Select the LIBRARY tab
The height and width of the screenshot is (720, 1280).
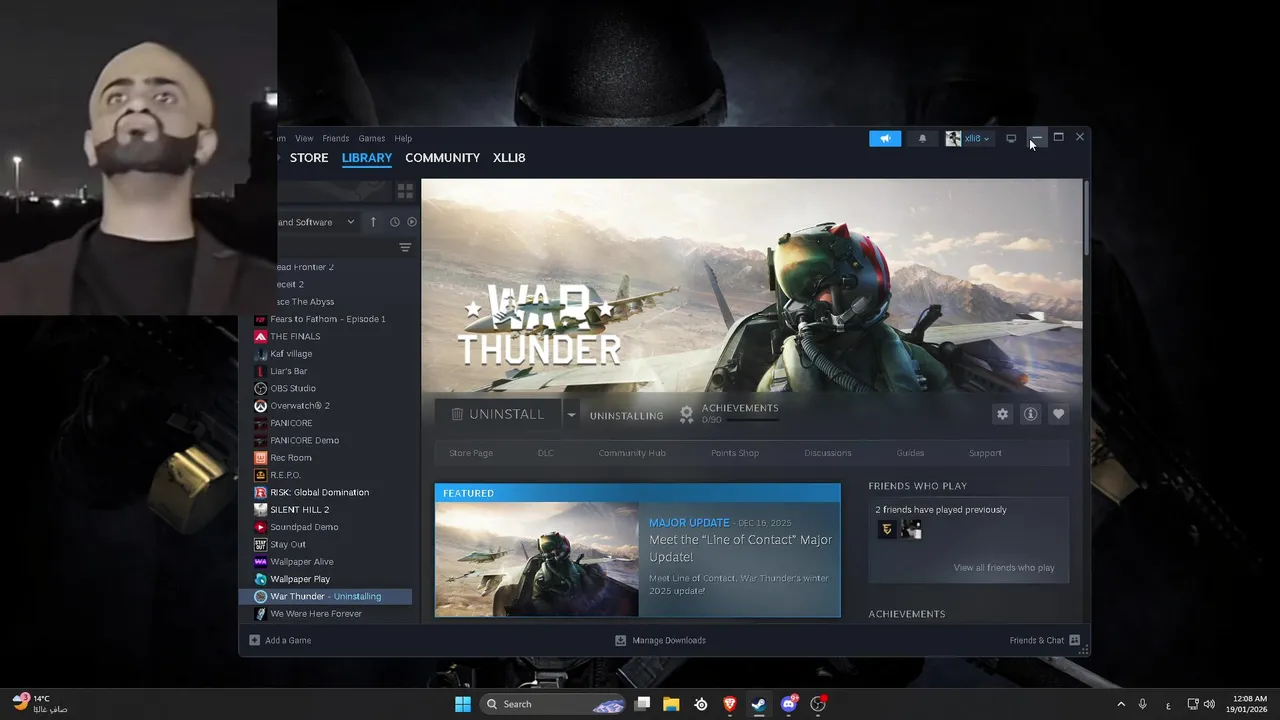tap(367, 158)
